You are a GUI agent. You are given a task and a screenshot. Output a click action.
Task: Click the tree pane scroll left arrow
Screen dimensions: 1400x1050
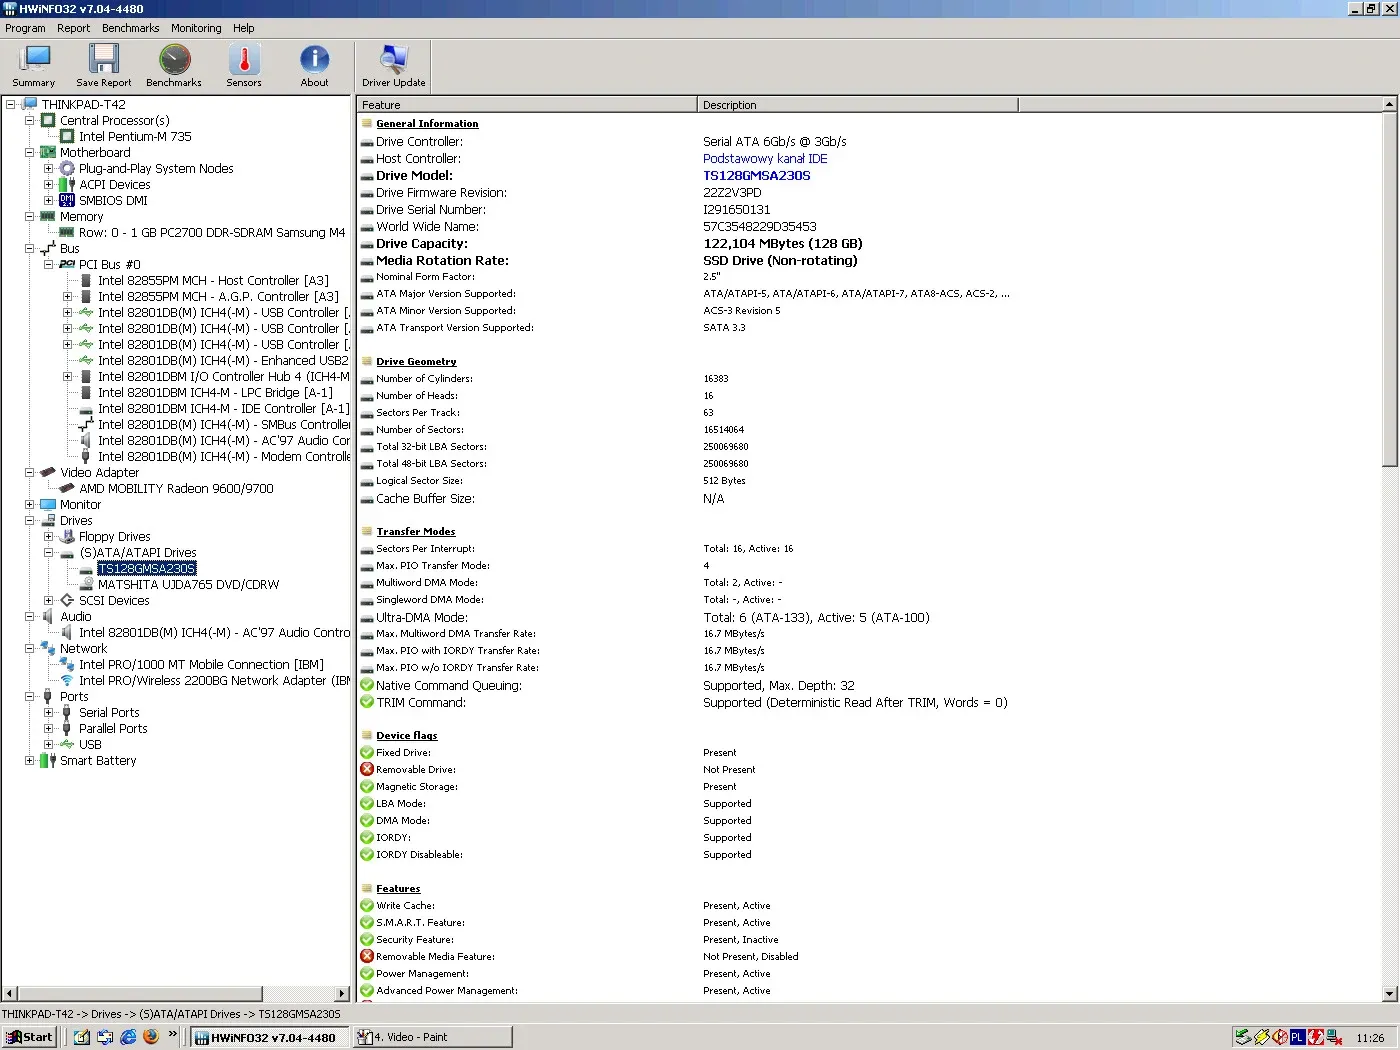[10, 994]
